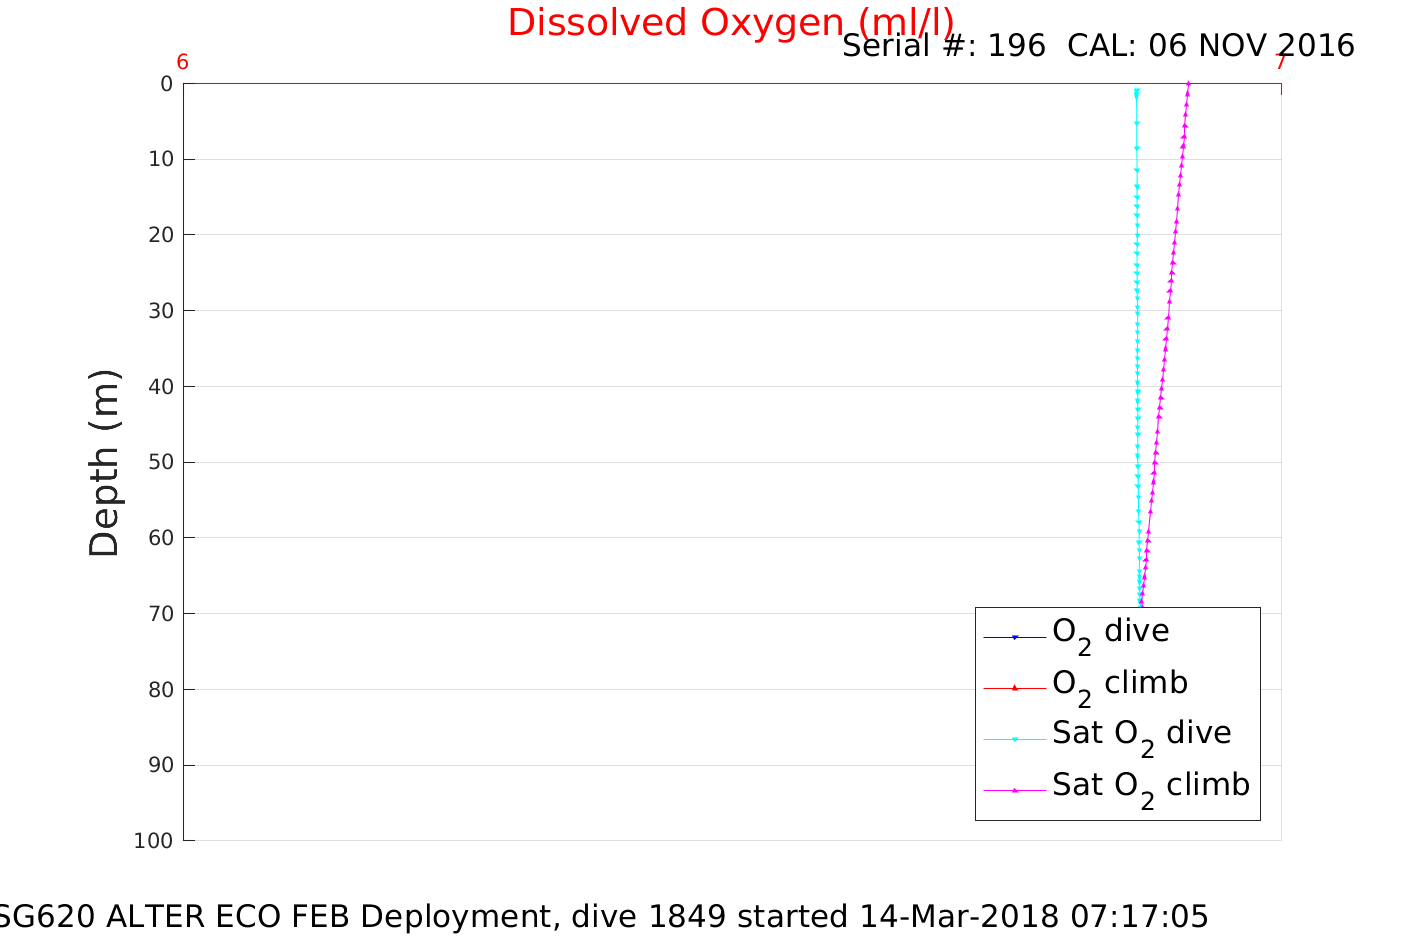Click the magenta Sat O2 climb legend marker

(x=1014, y=790)
